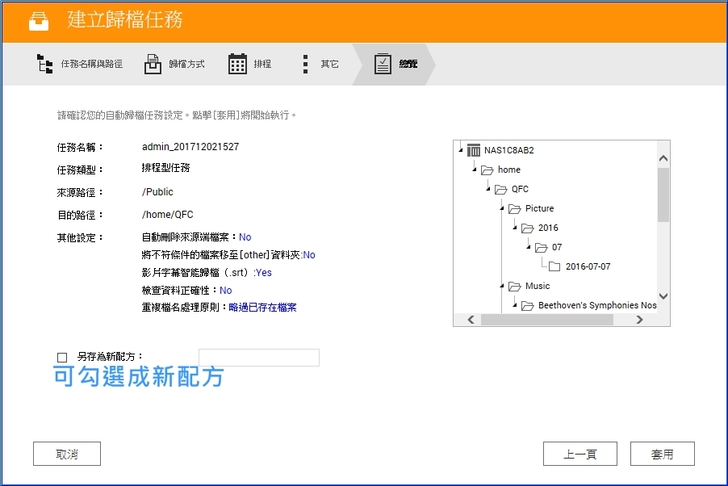This screenshot has height=486, width=728.
Task: Click the archive box icon in header
Action: pos(39,21)
